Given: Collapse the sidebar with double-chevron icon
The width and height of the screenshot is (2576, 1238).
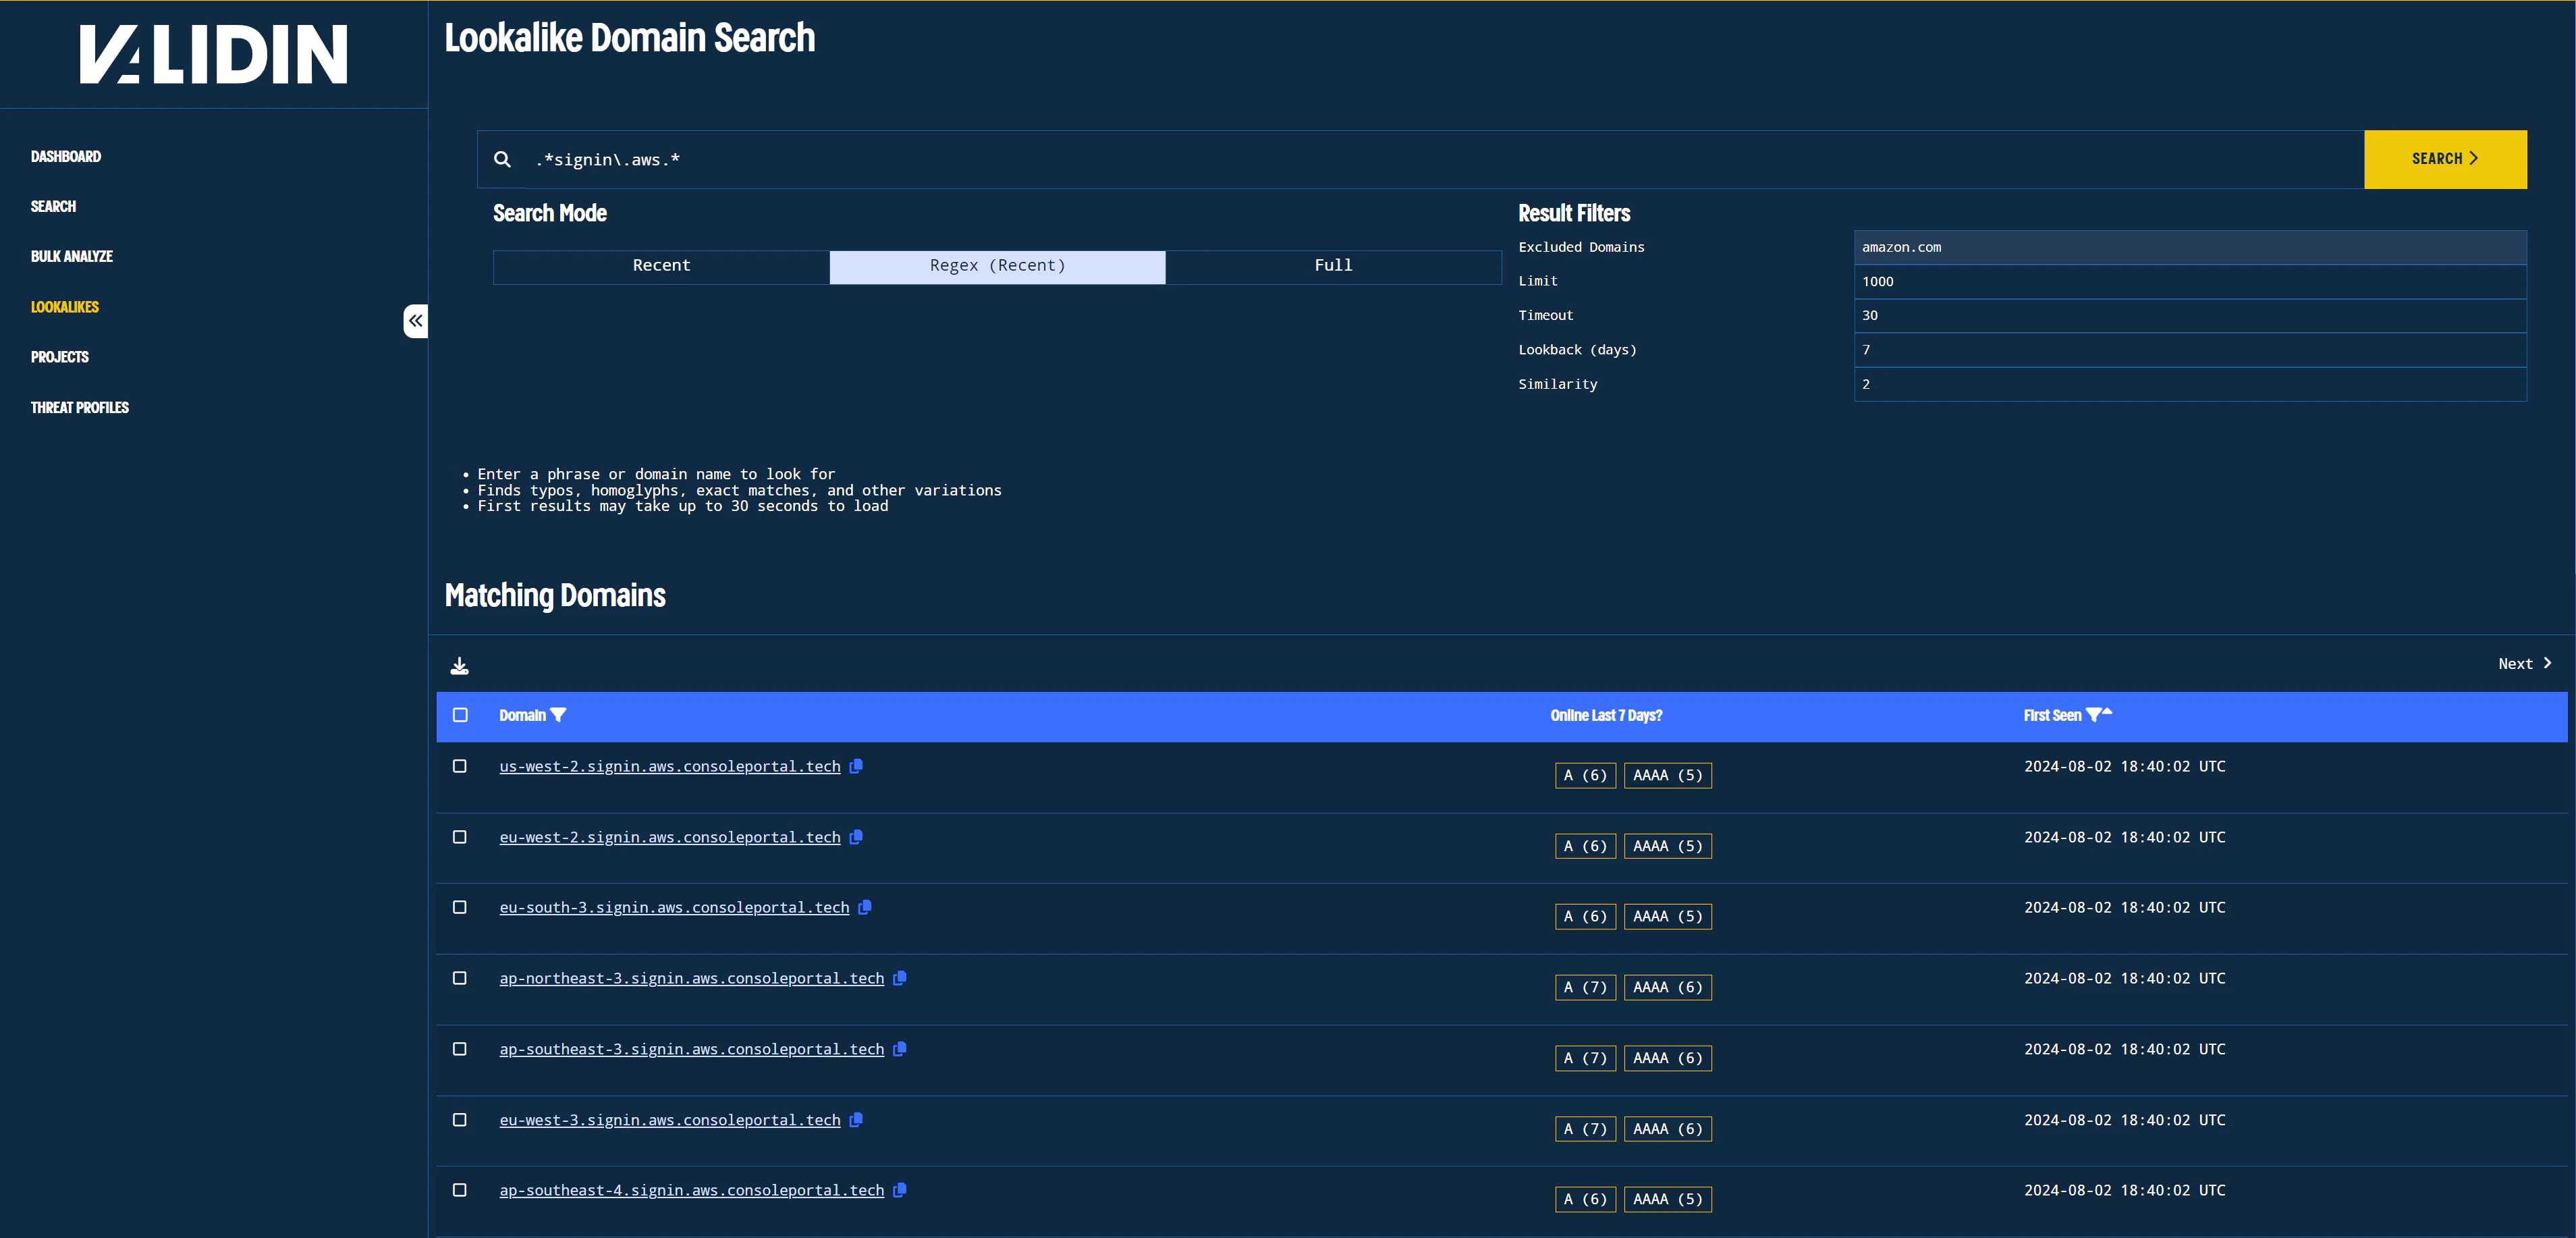Looking at the screenshot, I should tap(416, 321).
